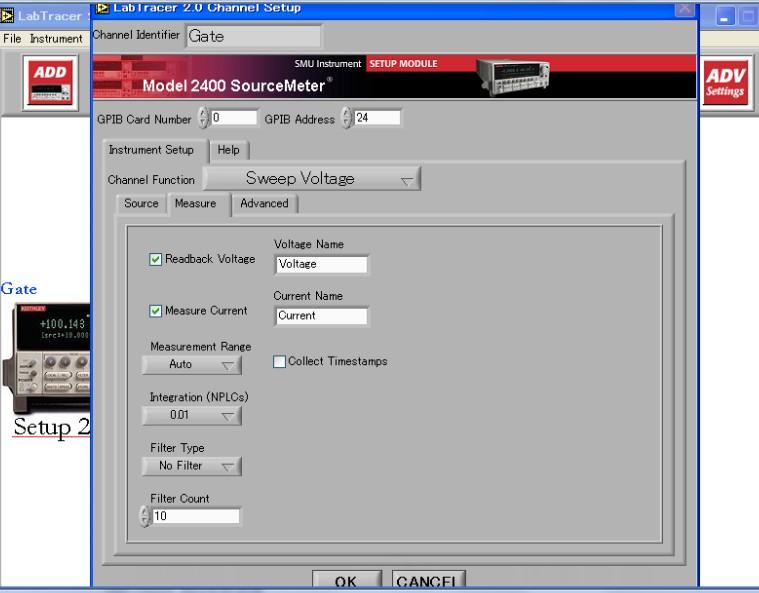
Task: Toggle the Readback Voltage checkbox
Action: click(x=155, y=259)
